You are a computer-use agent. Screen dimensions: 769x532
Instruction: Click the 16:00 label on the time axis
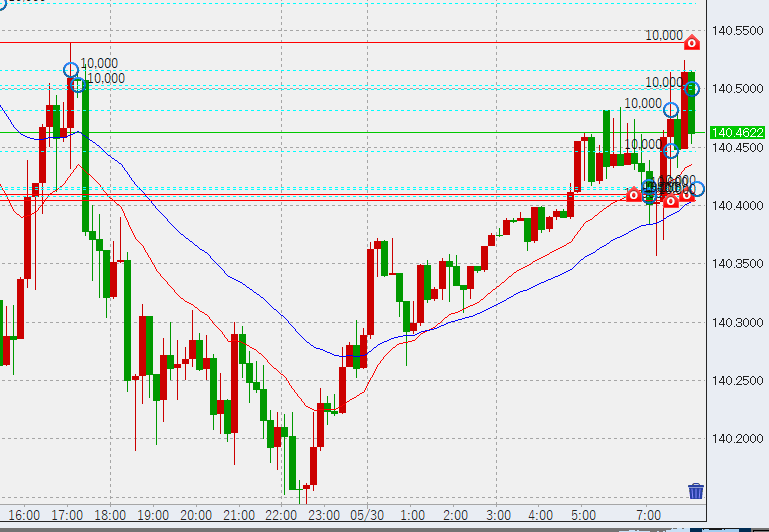tap(23, 515)
